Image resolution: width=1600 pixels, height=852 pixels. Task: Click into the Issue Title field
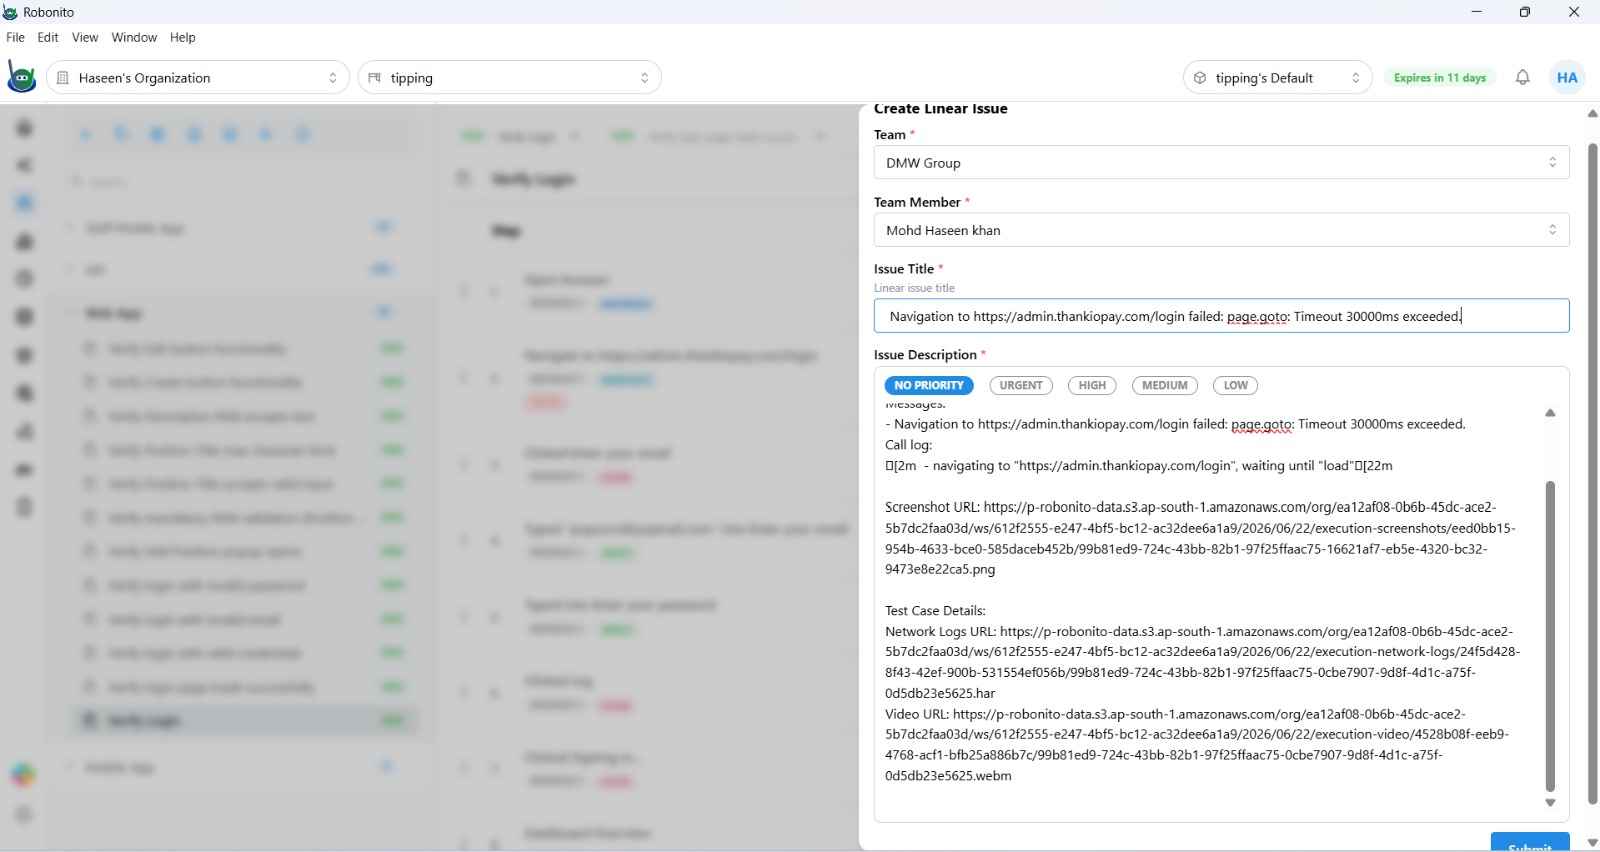(1221, 316)
